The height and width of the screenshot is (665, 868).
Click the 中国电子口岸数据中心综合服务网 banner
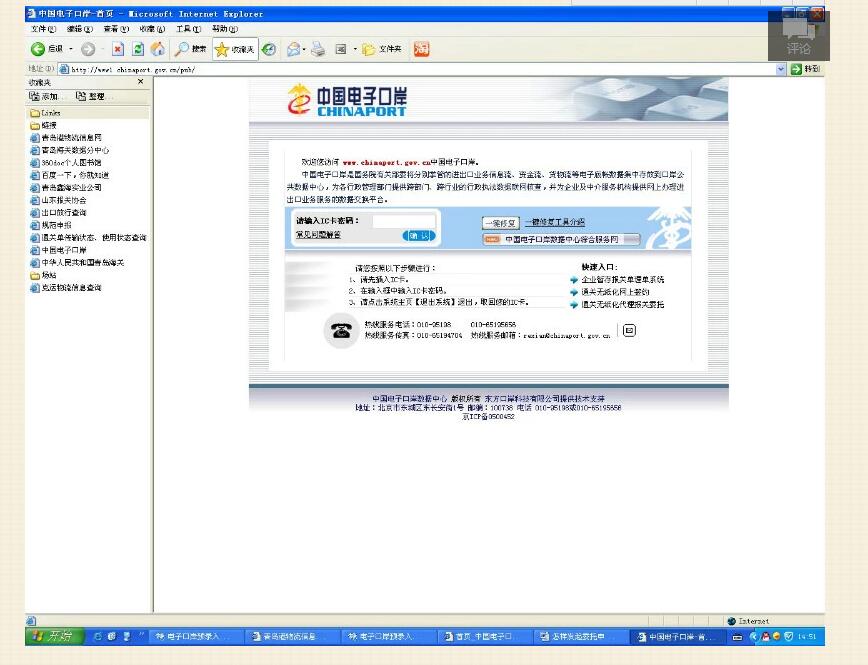click(x=561, y=239)
